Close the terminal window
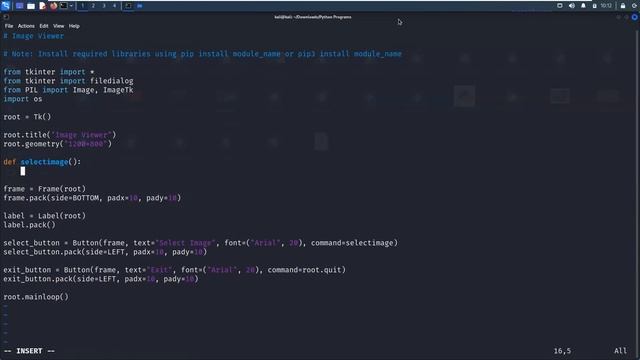The width and height of the screenshot is (640, 360). point(634,17)
